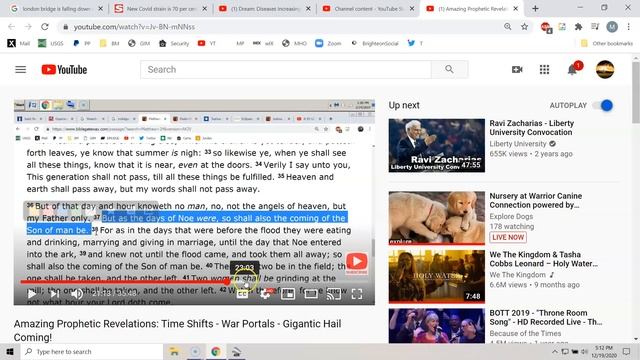
Task: Click the LIVE NOW badge
Action: pos(508,237)
